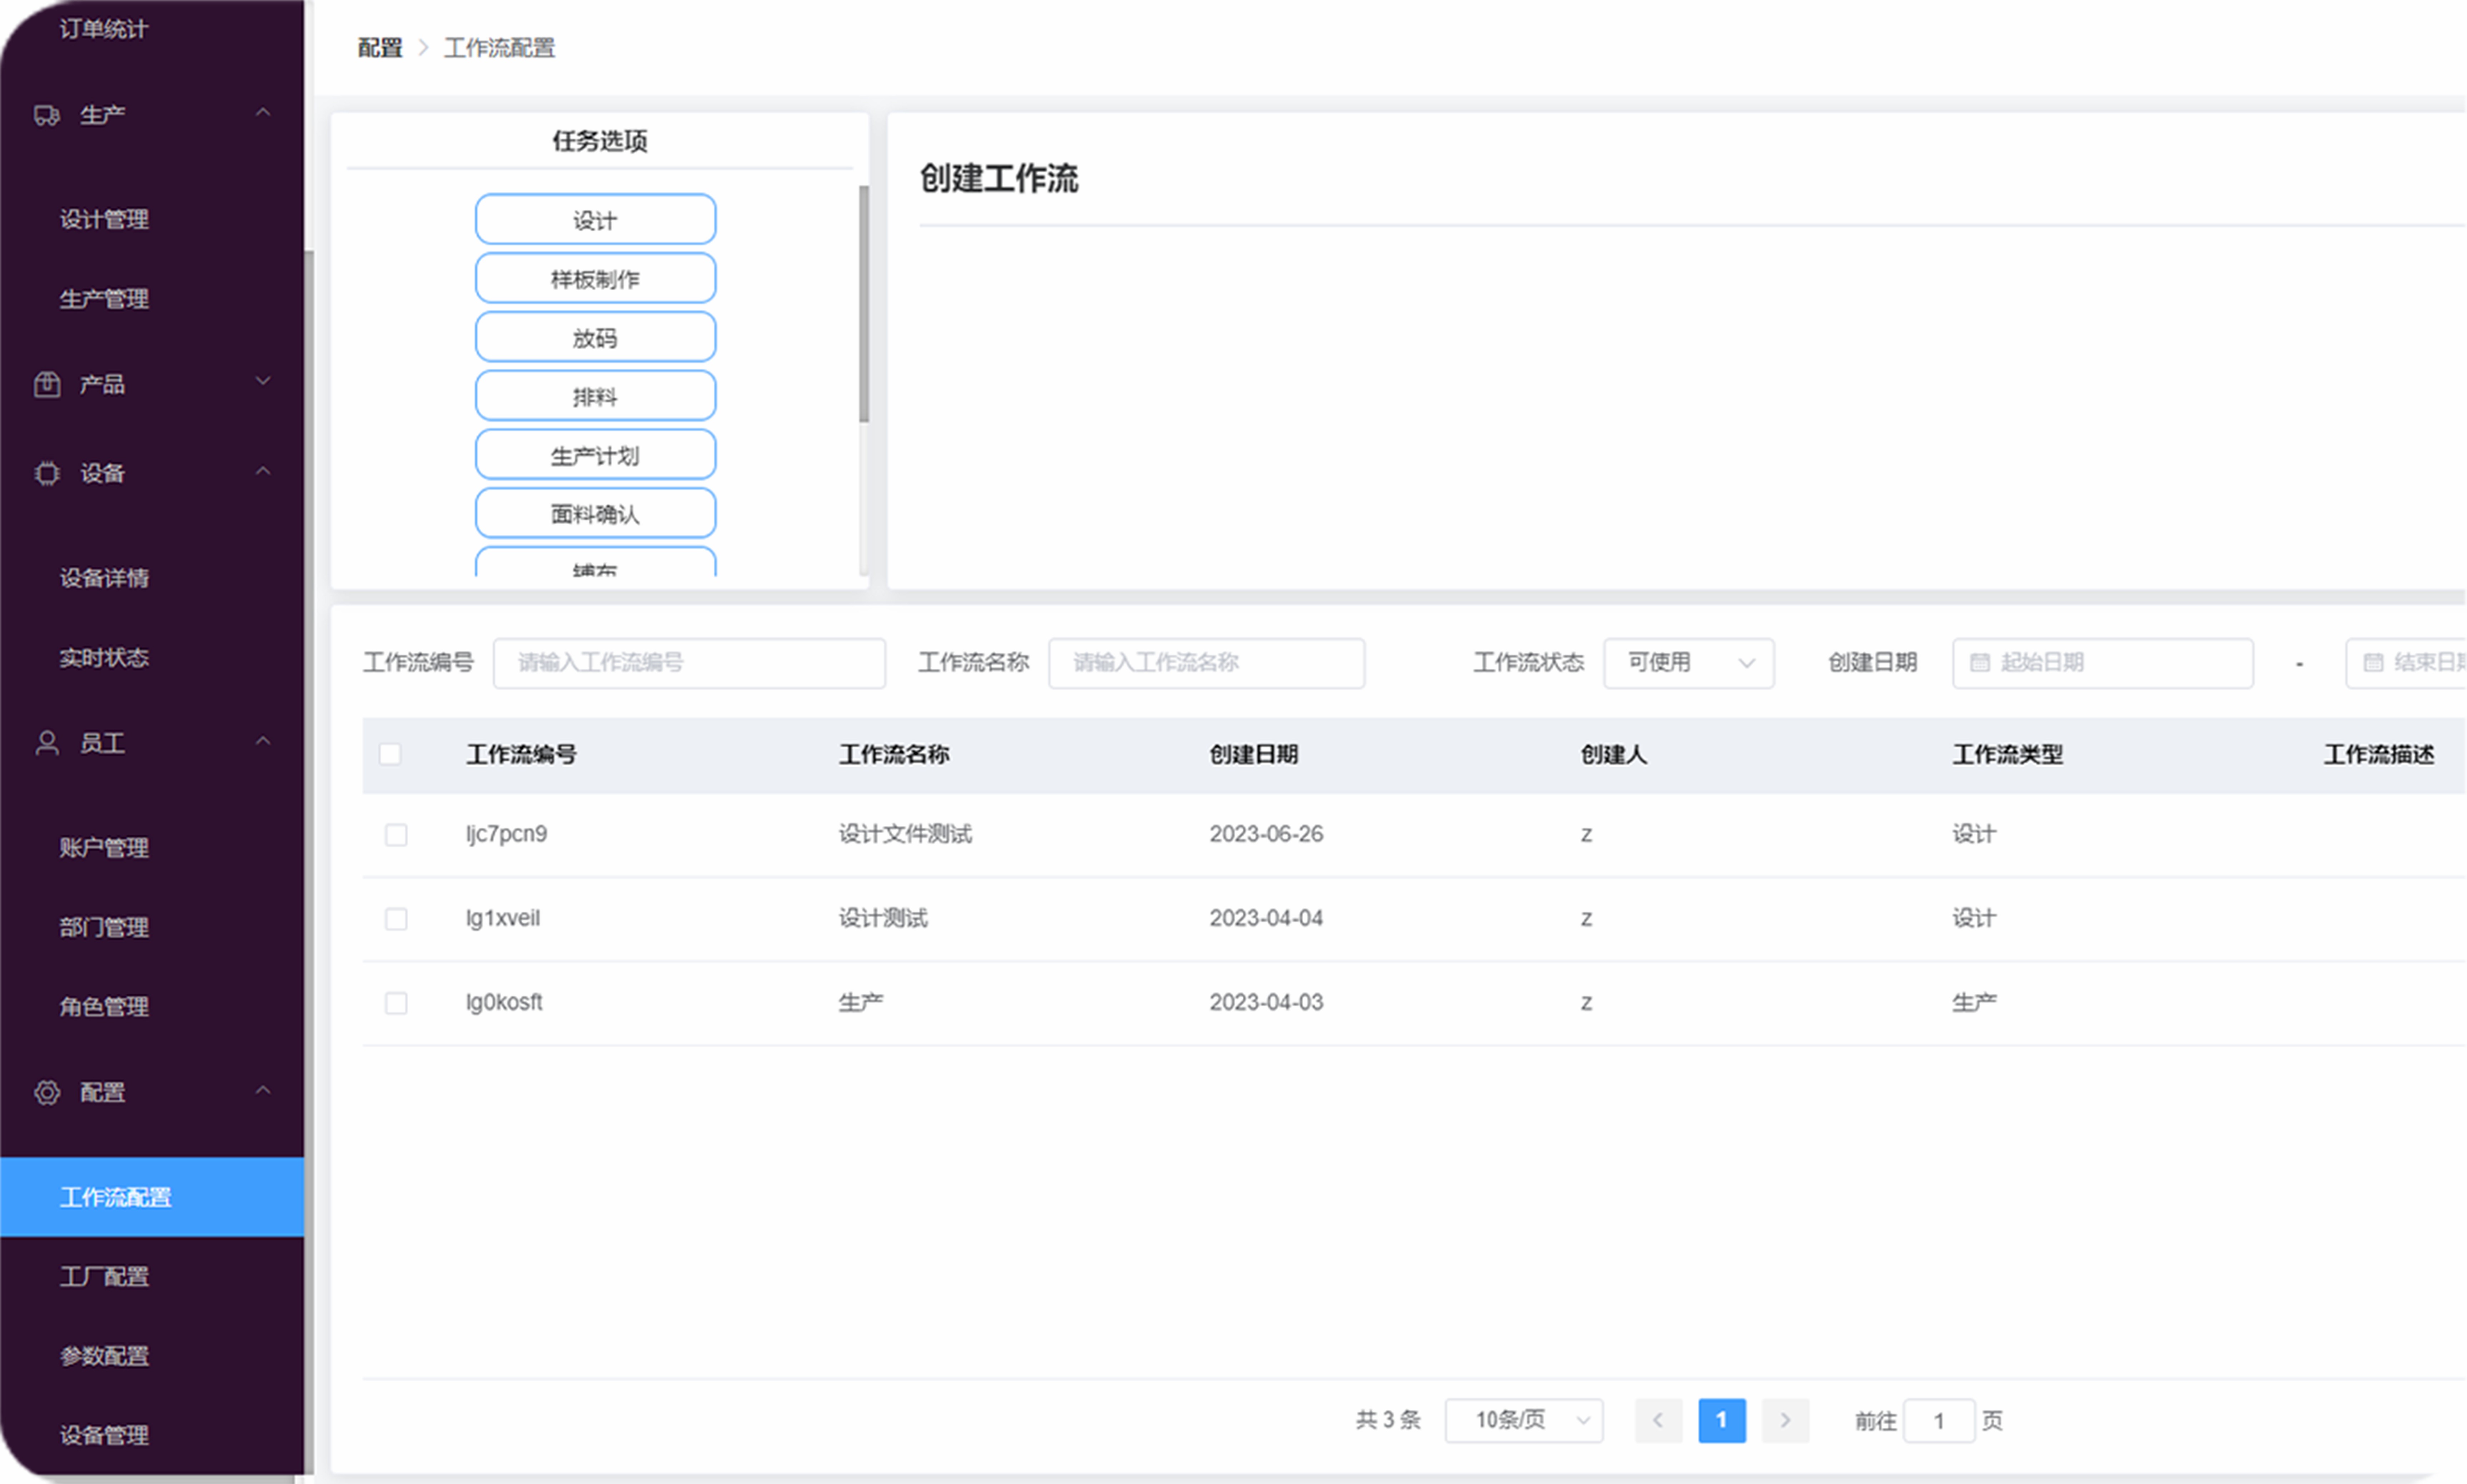
Task: Collapse the 生产 sidebar group
Action: 263,113
